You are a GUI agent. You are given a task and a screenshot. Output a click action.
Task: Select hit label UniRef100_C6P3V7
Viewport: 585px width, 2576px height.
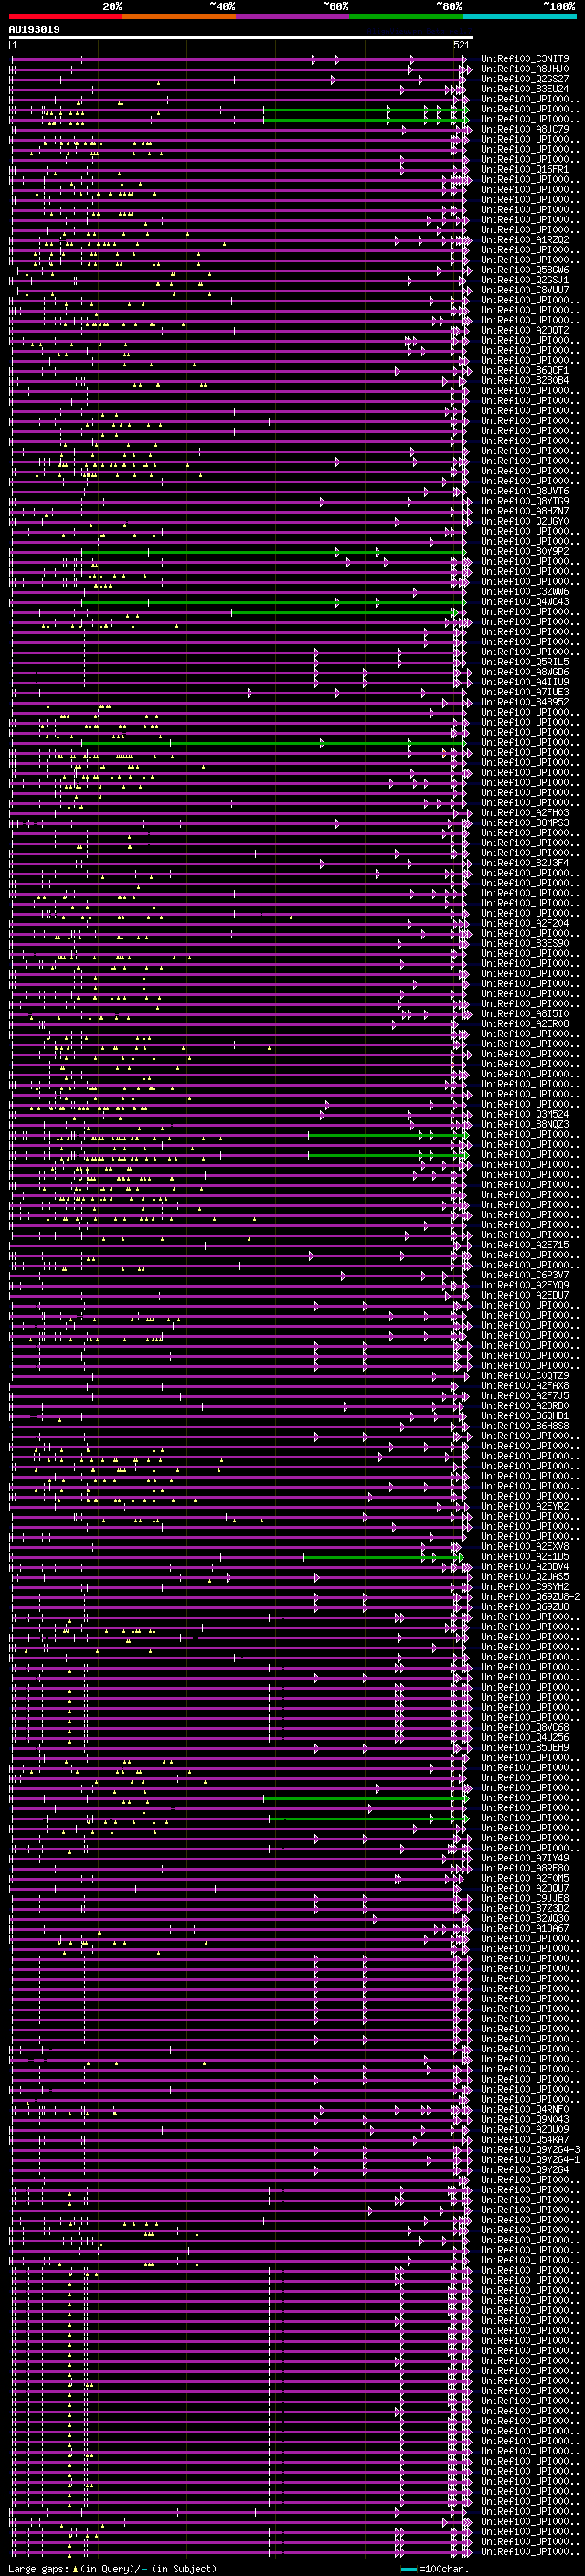pyautogui.click(x=525, y=1276)
